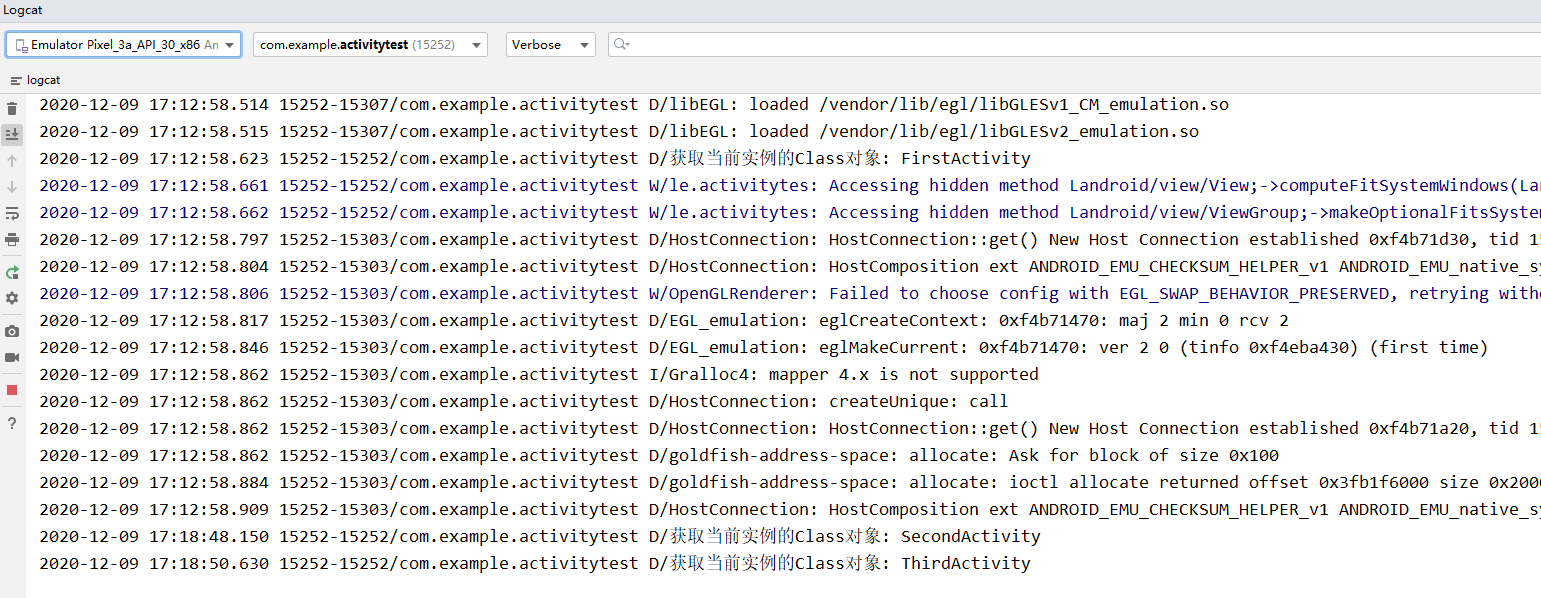Open the Emulator Pixel_3a device dropdown

(x=122, y=44)
